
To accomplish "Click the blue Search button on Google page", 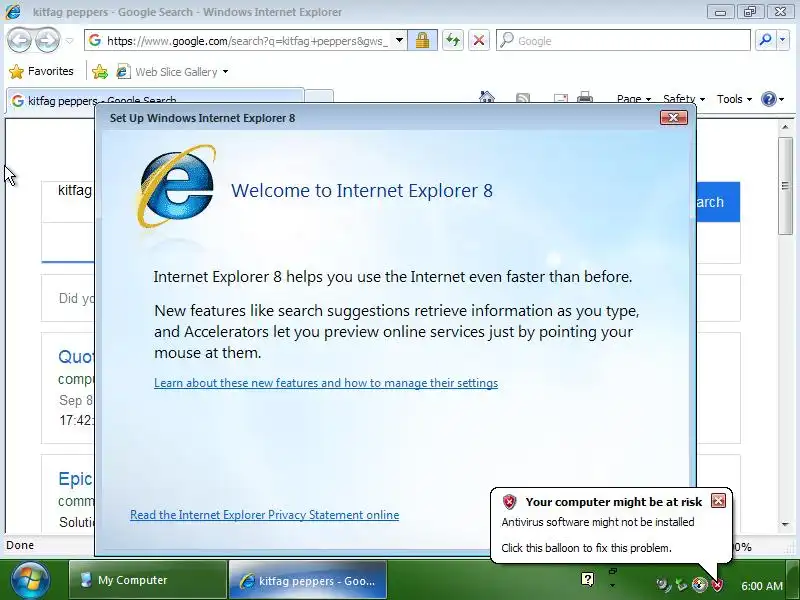I will (718, 202).
